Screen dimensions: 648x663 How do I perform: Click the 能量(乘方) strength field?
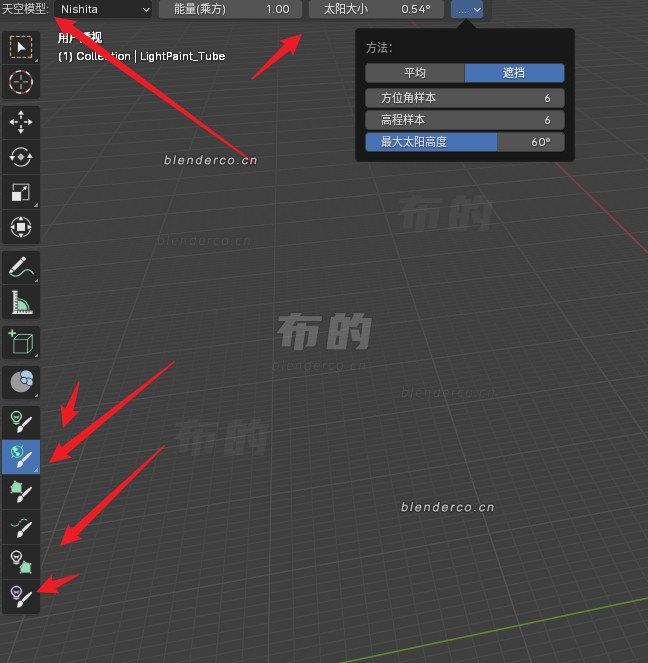[230, 9]
